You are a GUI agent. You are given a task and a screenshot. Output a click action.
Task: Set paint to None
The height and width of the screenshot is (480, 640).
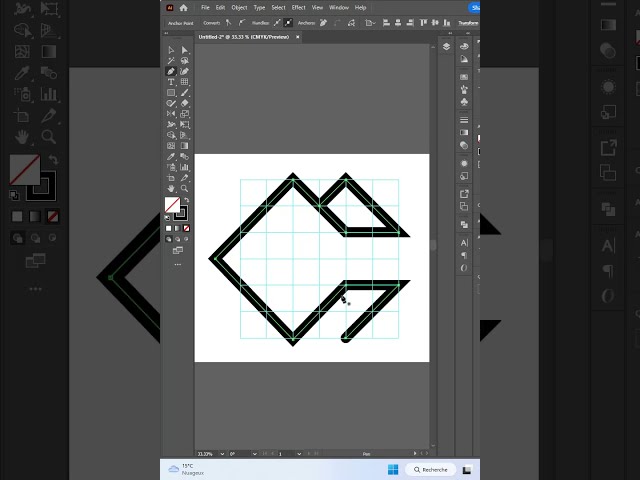tap(187, 228)
